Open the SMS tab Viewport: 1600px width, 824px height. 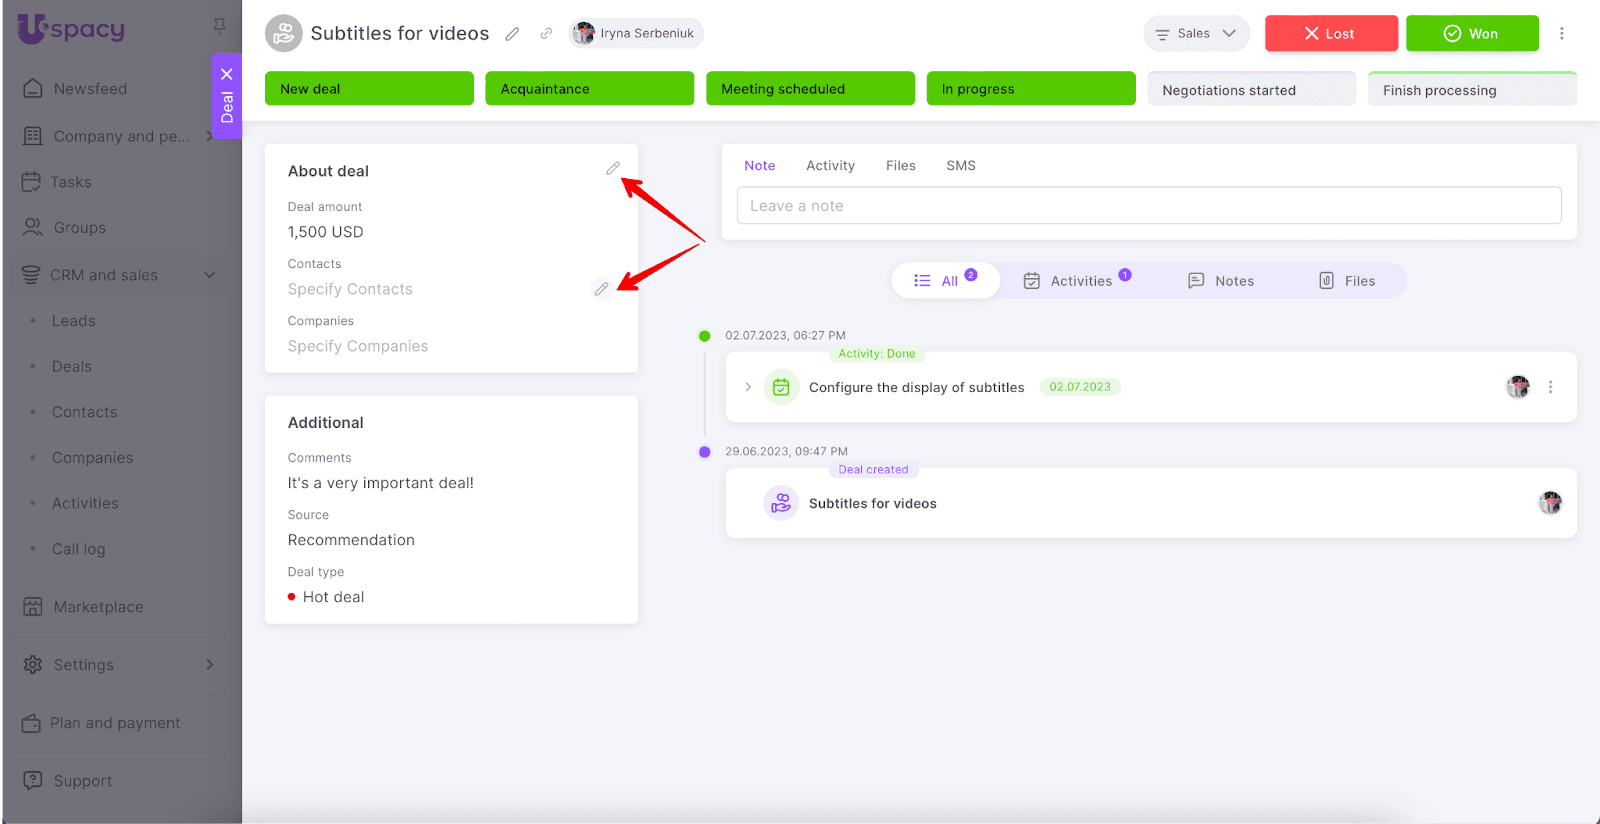[x=960, y=166]
